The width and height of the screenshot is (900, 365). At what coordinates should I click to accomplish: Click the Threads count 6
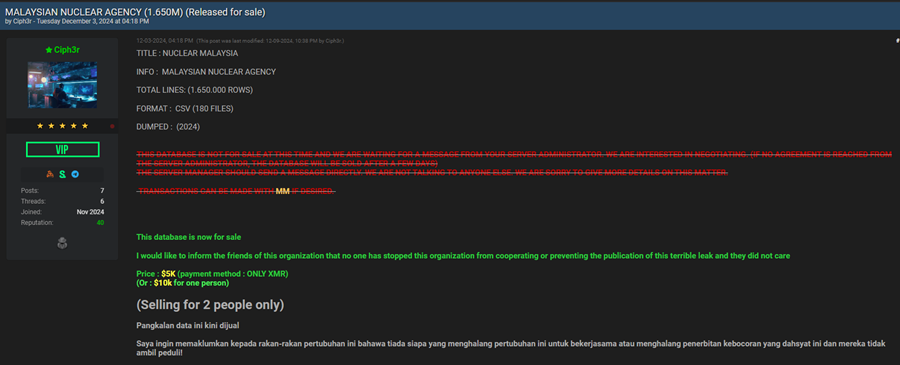[102, 201]
